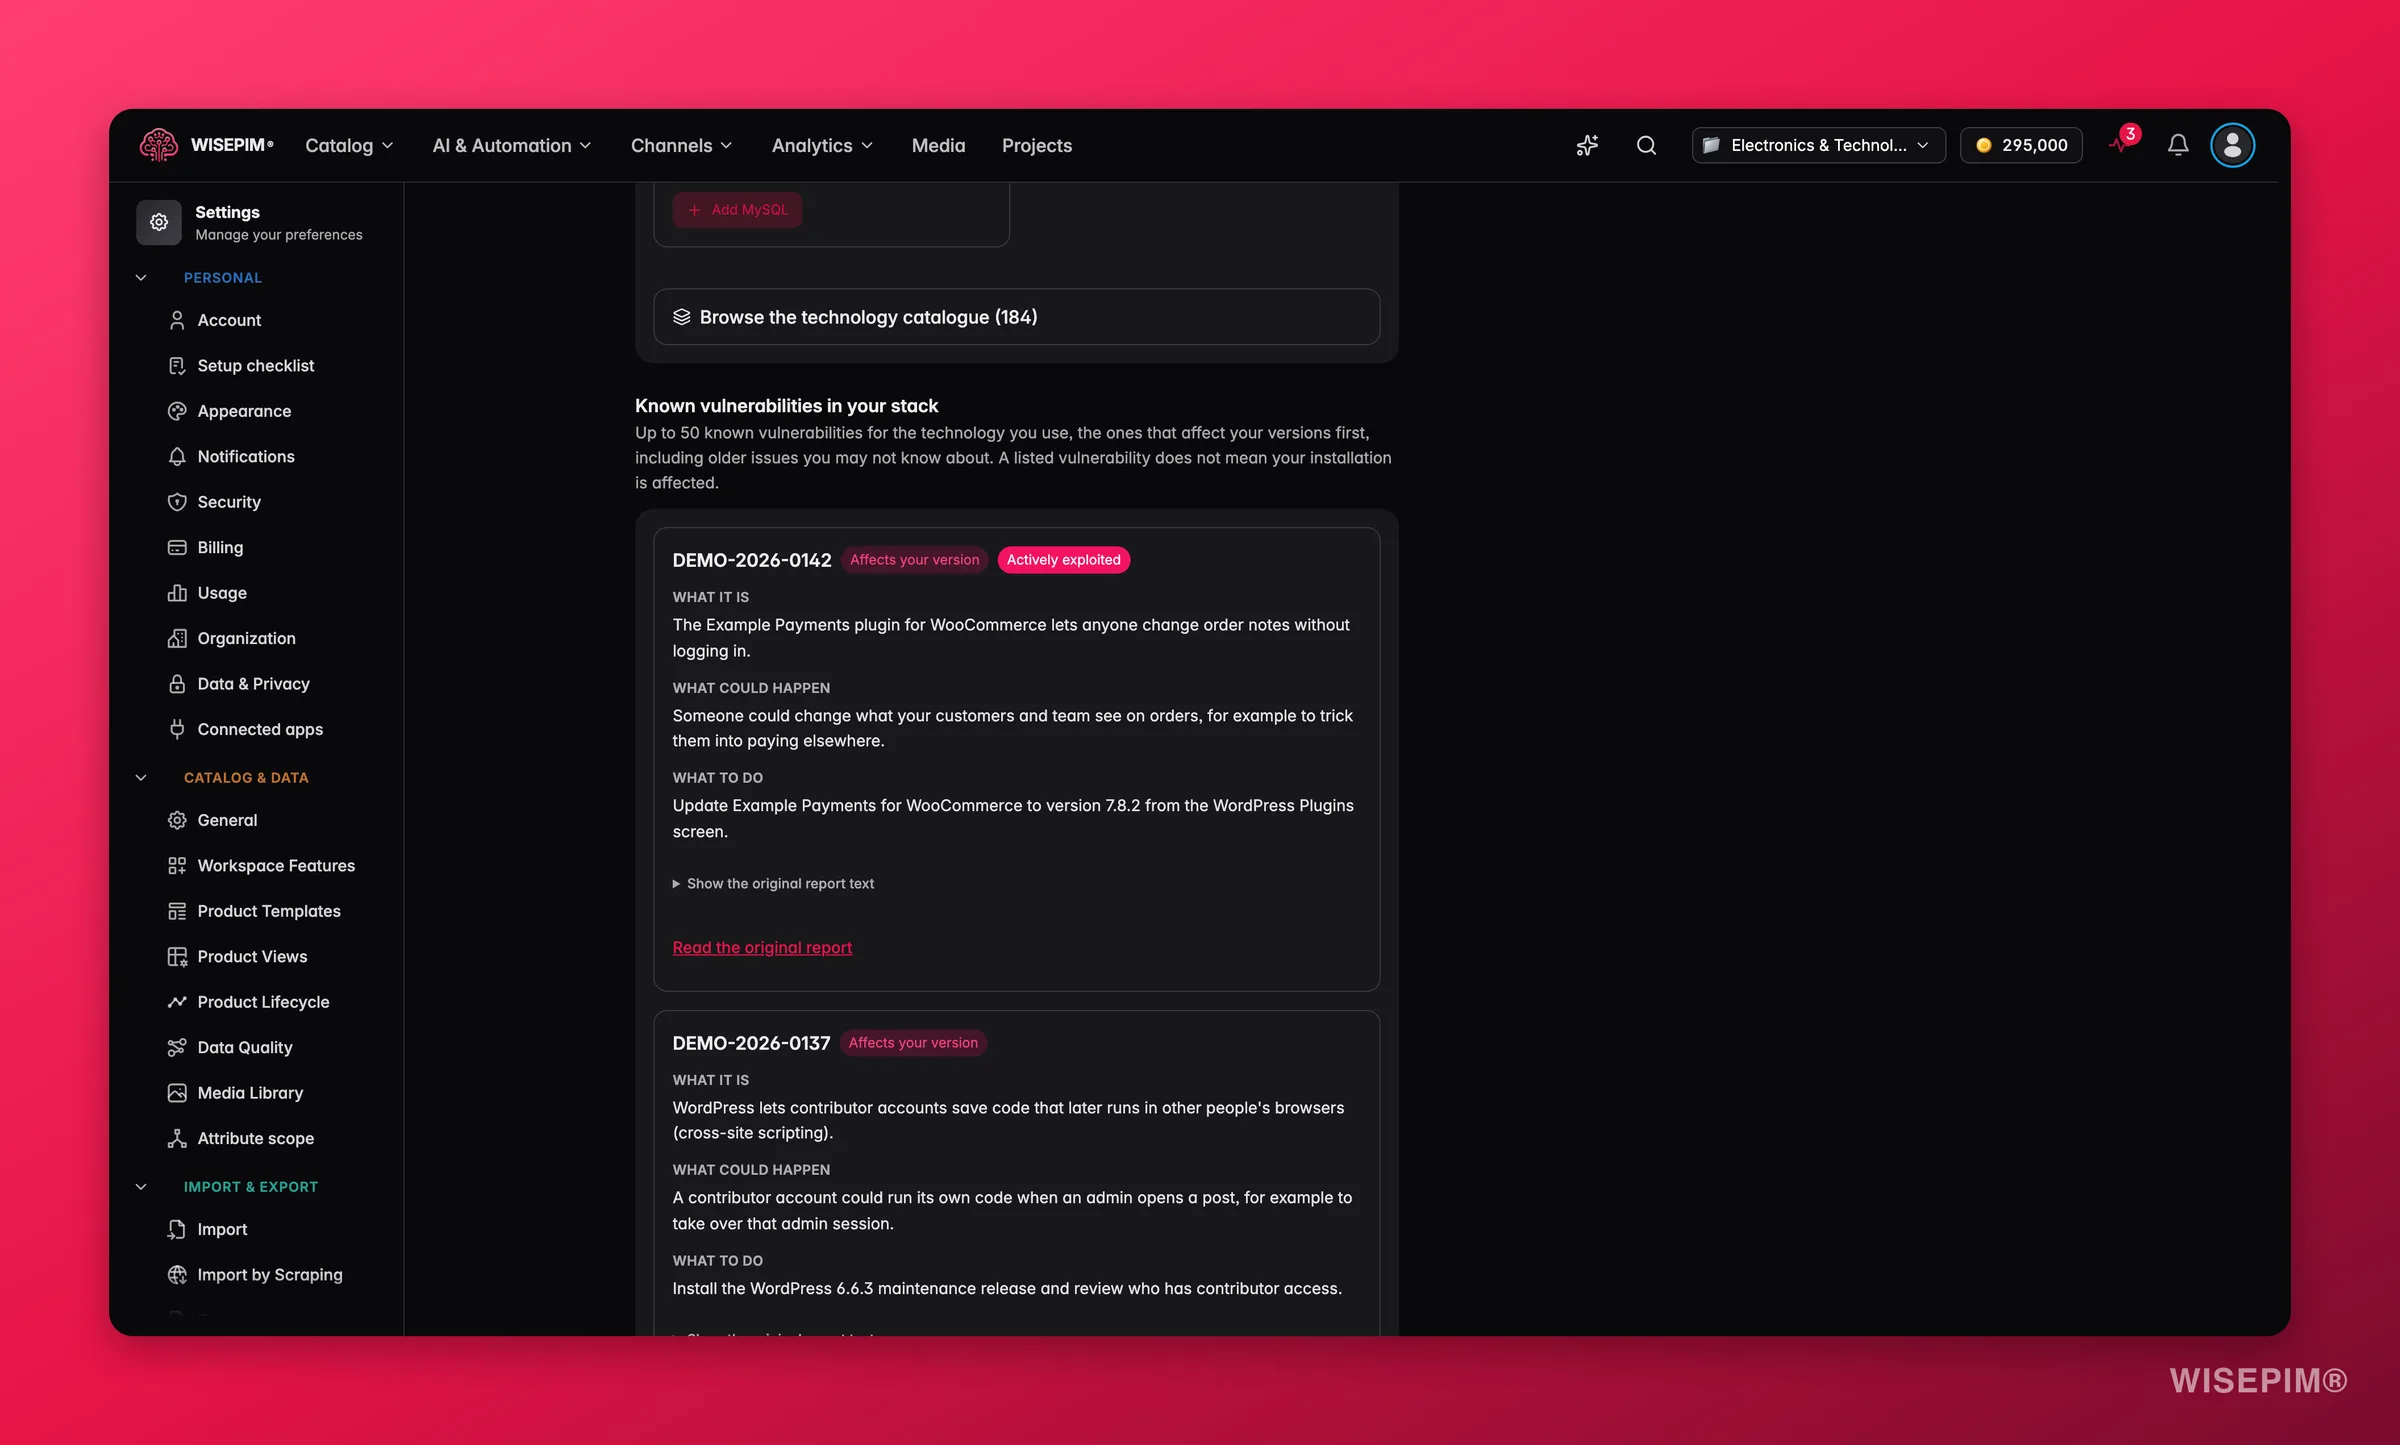Click the Known vulnerabilities in your stack heading
Screen dimensions: 2400x1445
click(786, 406)
